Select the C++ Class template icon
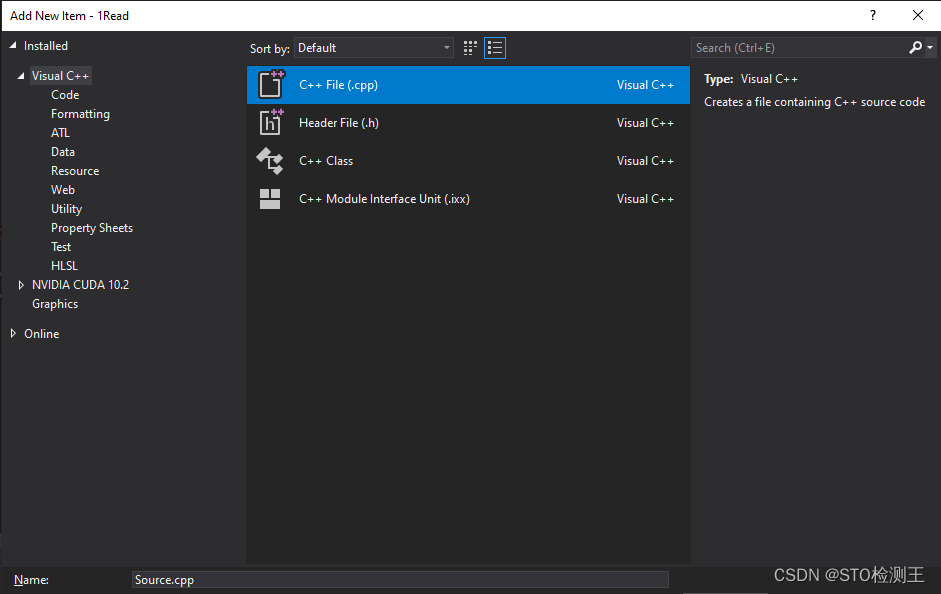This screenshot has width=941, height=594. point(271,160)
